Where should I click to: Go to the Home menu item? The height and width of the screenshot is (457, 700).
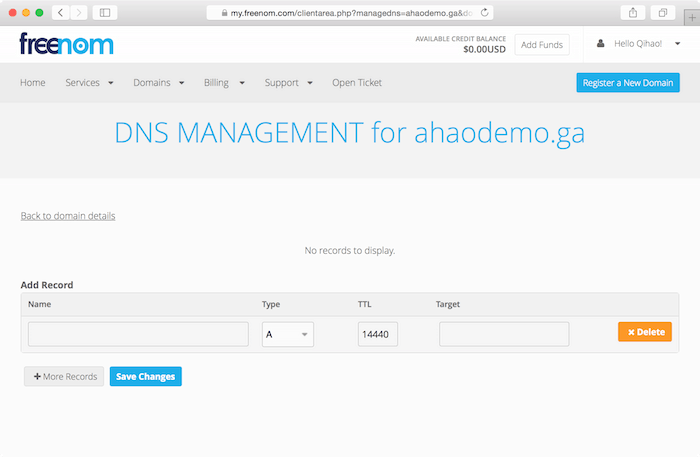click(x=33, y=83)
